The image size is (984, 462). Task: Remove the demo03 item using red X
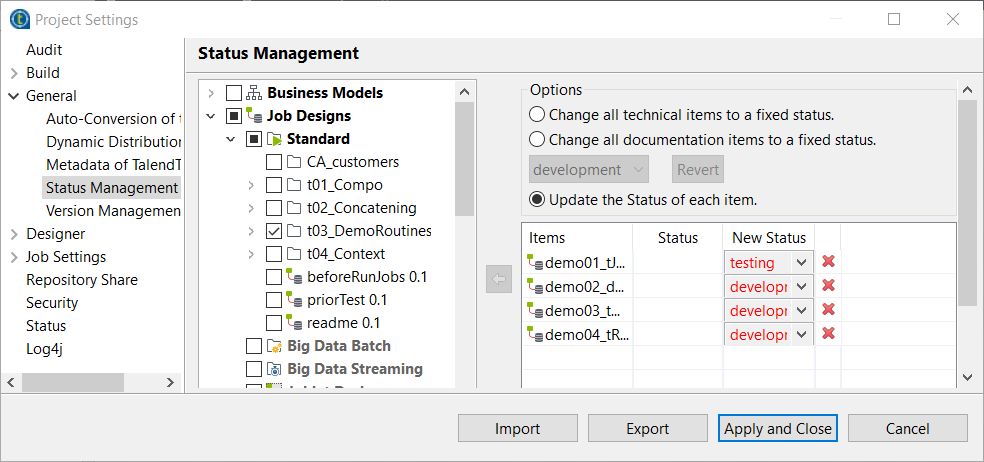828,310
